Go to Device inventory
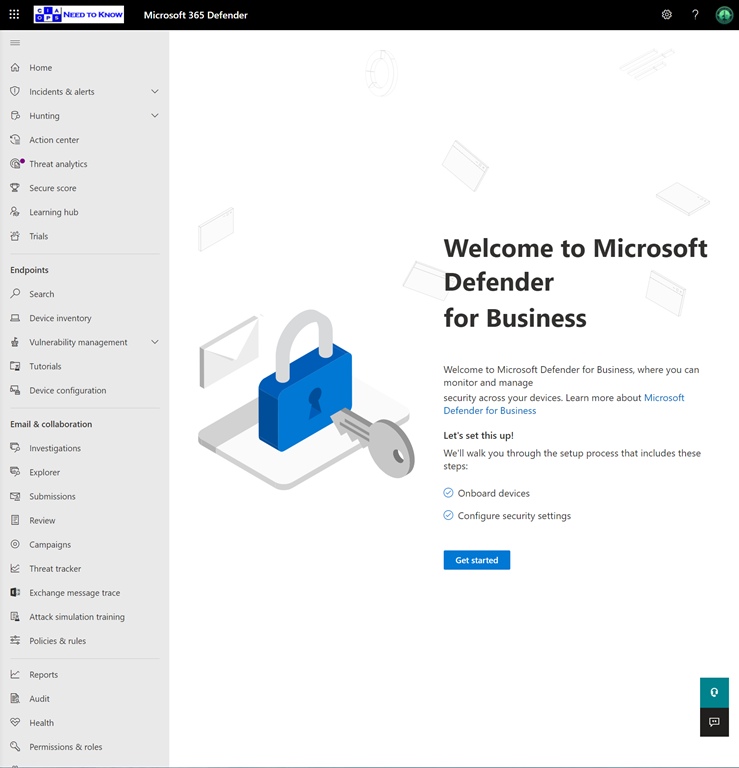The width and height of the screenshot is (739, 768). (x=60, y=318)
